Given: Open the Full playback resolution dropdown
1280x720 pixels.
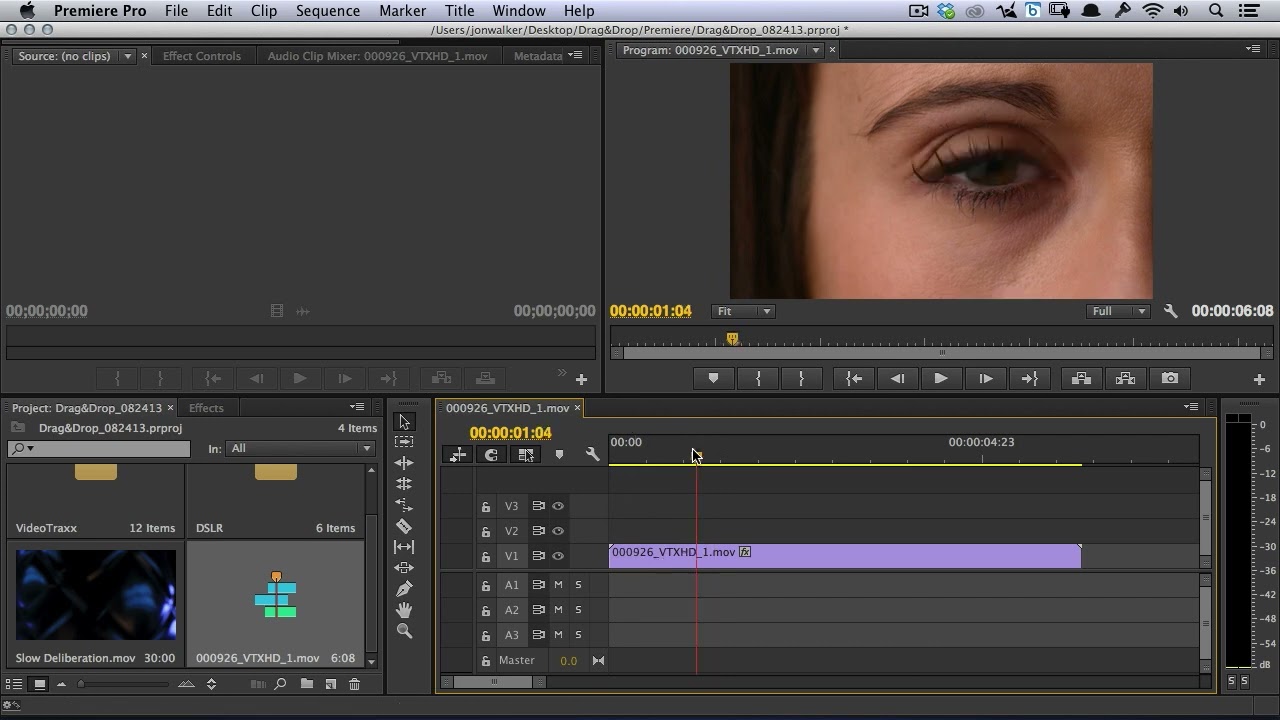Looking at the screenshot, I should pyautogui.click(x=1118, y=311).
